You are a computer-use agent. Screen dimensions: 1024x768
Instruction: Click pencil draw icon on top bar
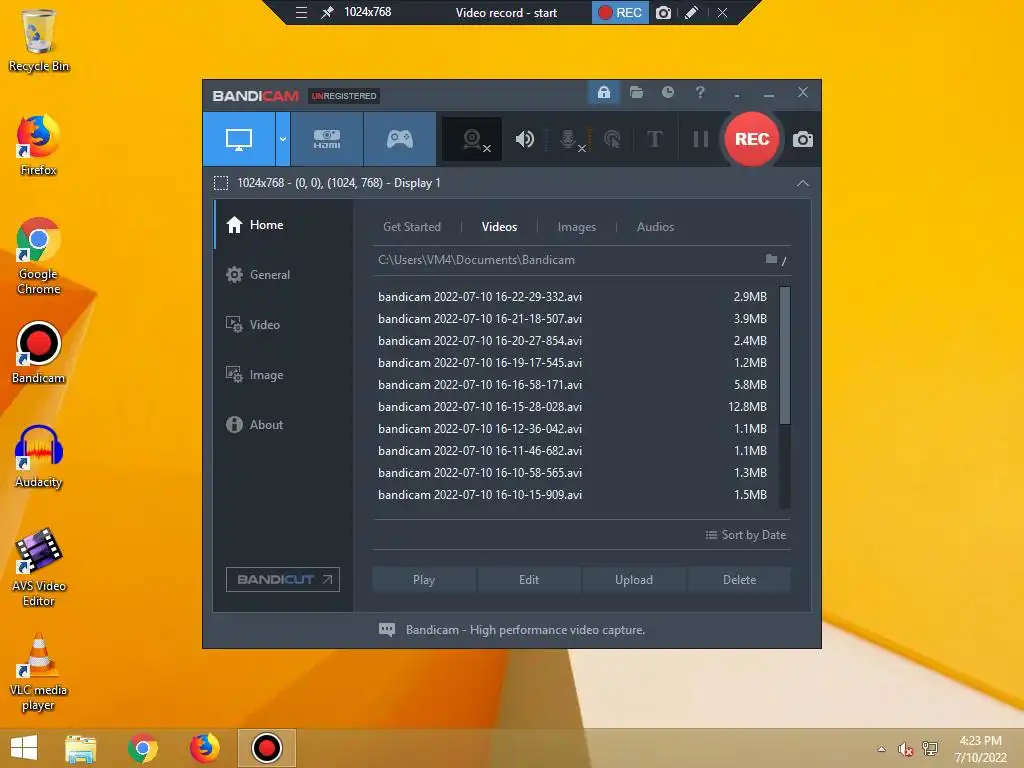point(692,12)
